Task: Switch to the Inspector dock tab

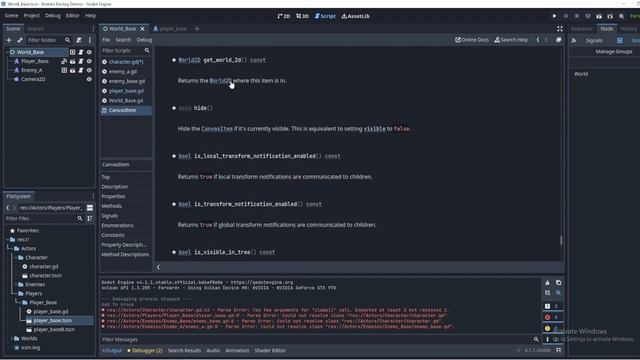Action: (582, 29)
